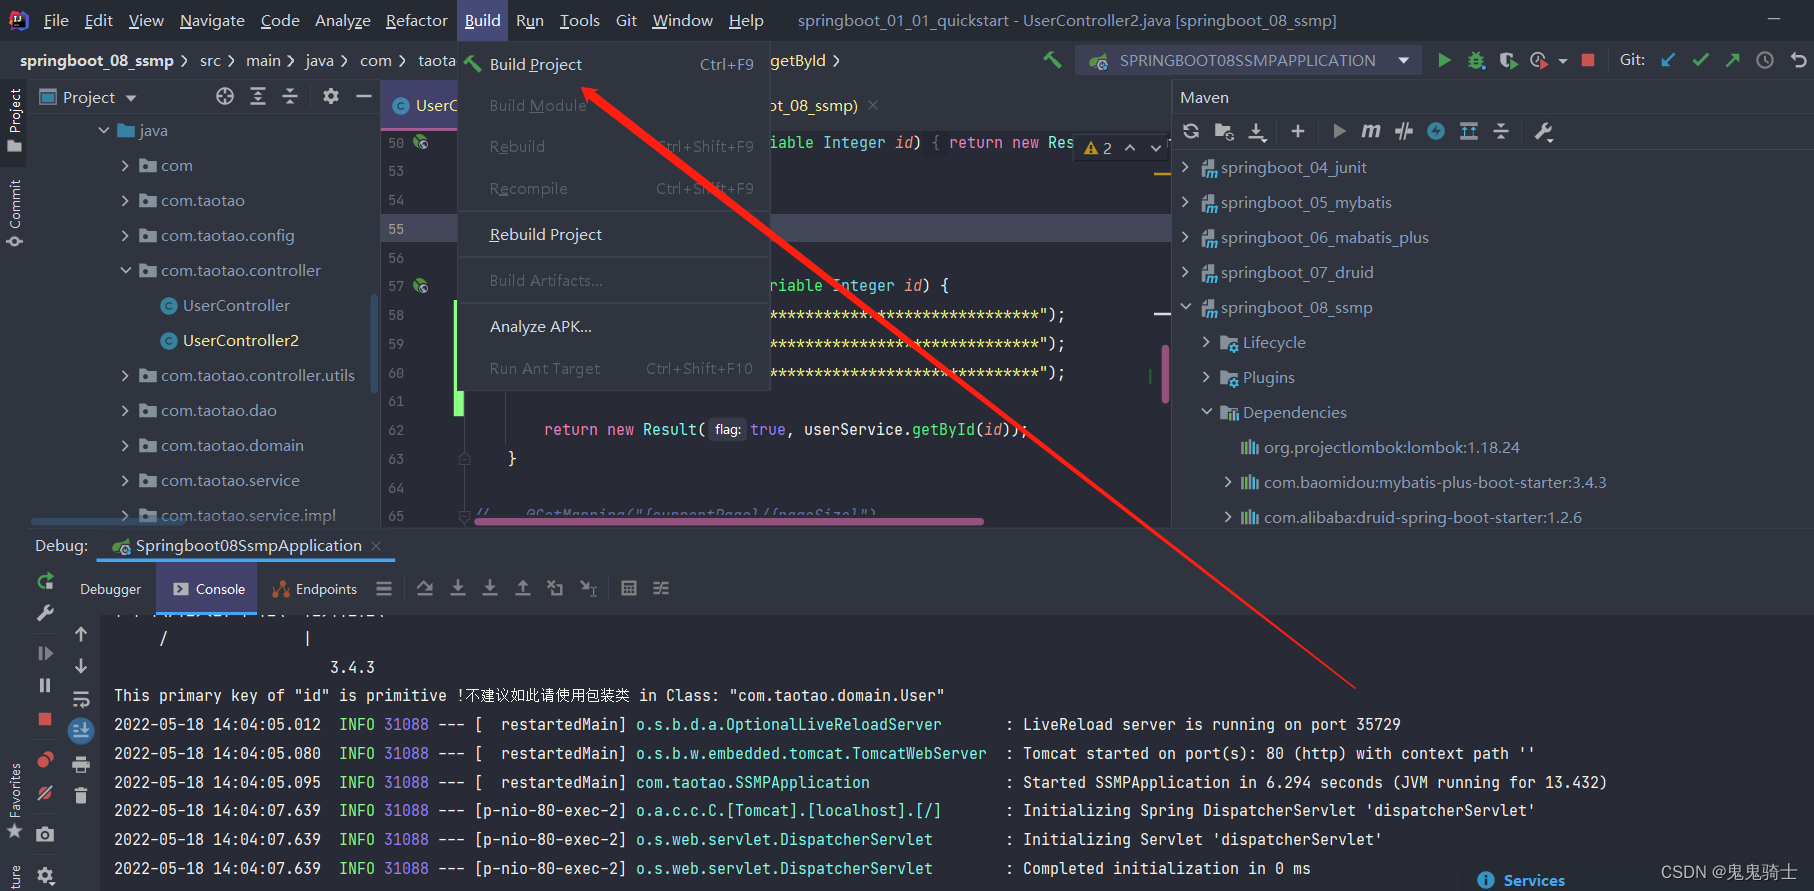Screen dimensions: 1814x891
Task: Run with Coverage shield icon
Action: coord(1508,61)
